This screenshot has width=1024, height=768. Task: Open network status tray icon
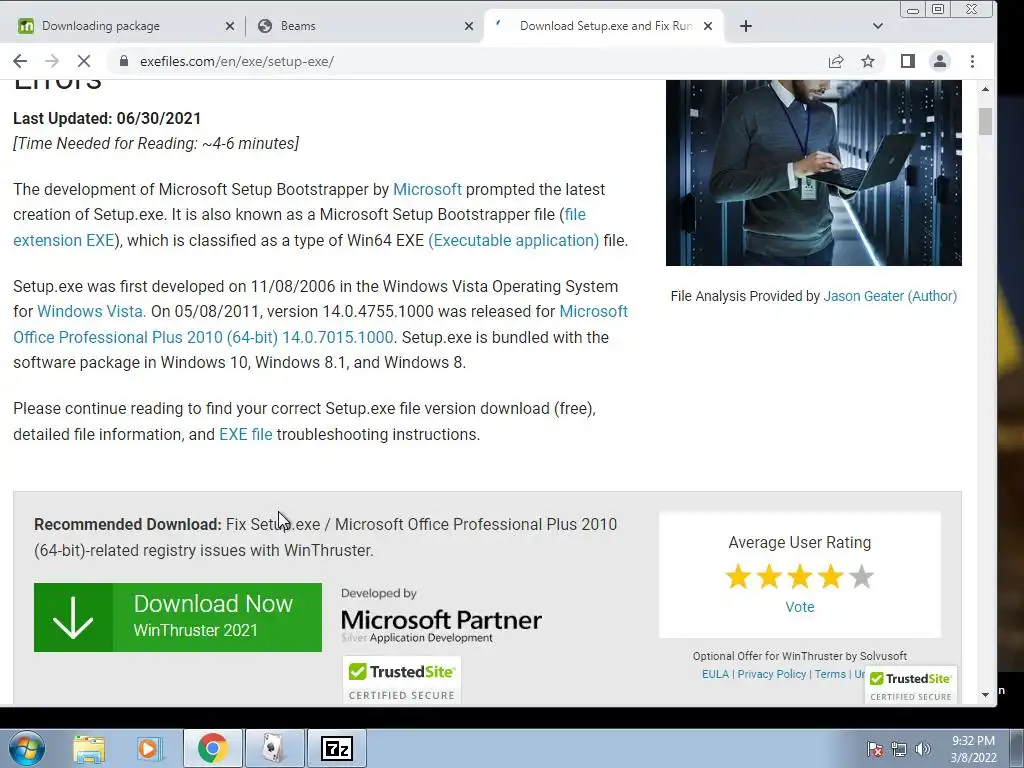899,749
